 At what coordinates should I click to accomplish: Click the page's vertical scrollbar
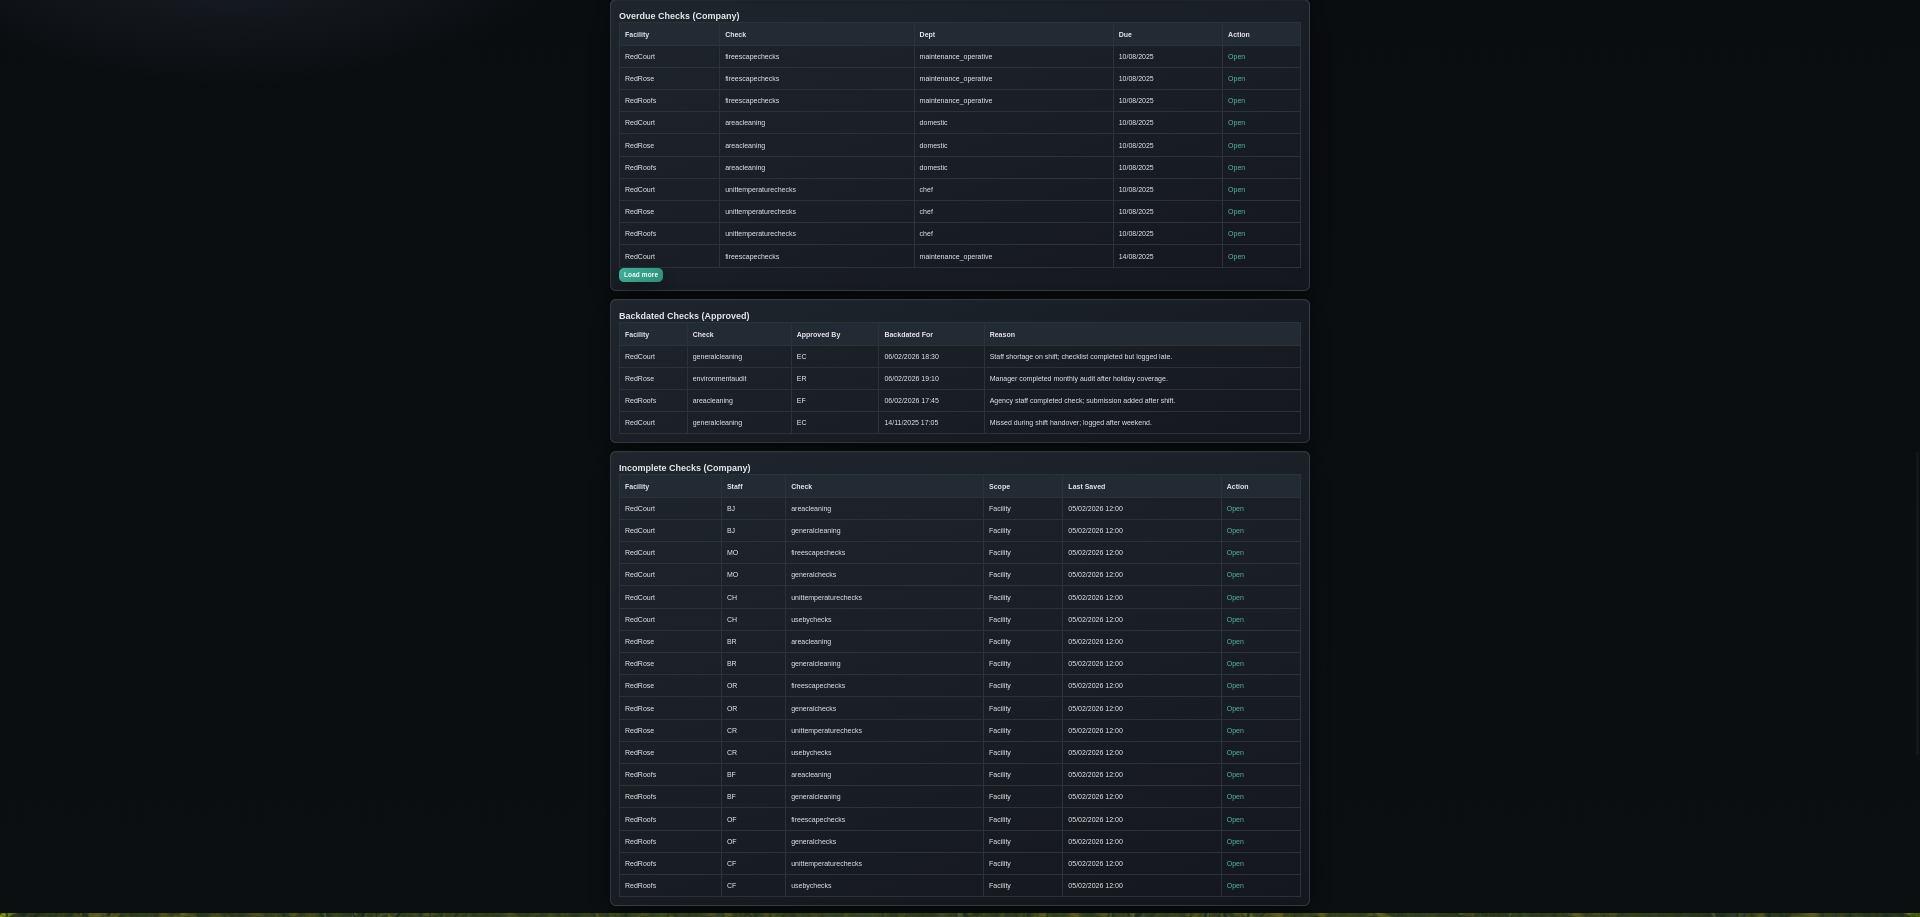coord(1914,600)
